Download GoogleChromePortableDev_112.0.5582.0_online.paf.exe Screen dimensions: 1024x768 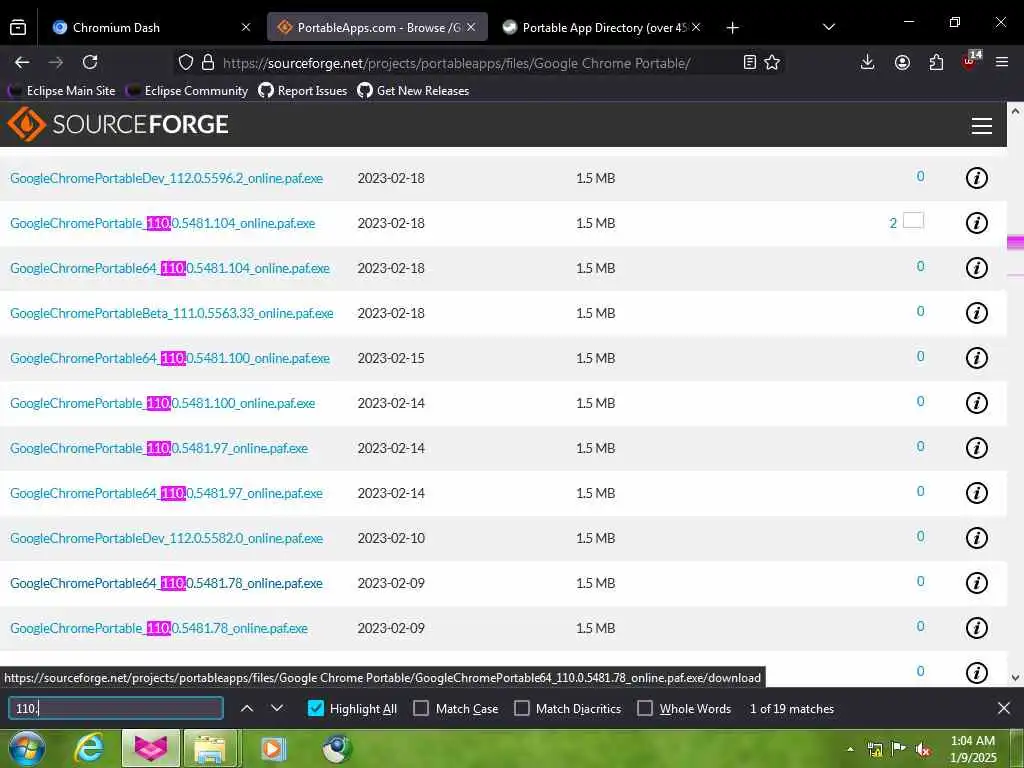[167, 539]
